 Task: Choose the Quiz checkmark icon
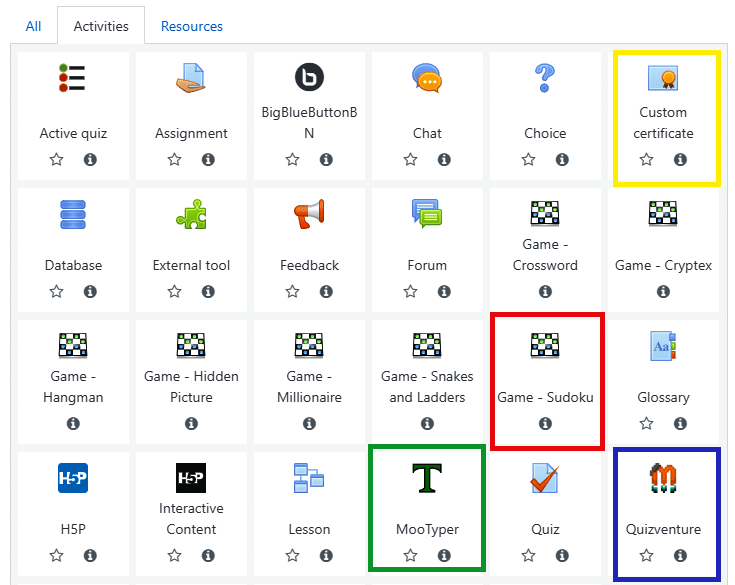click(545, 478)
